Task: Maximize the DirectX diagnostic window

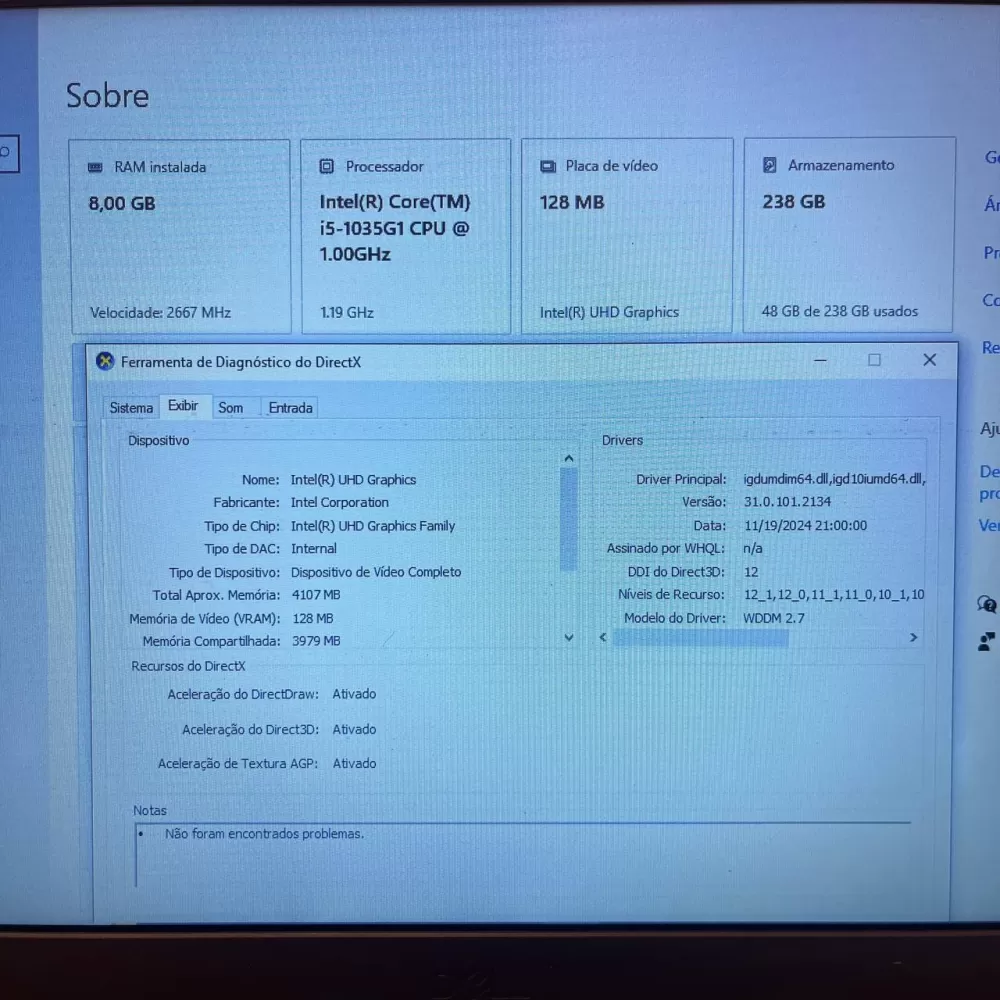Action: [x=874, y=360]
